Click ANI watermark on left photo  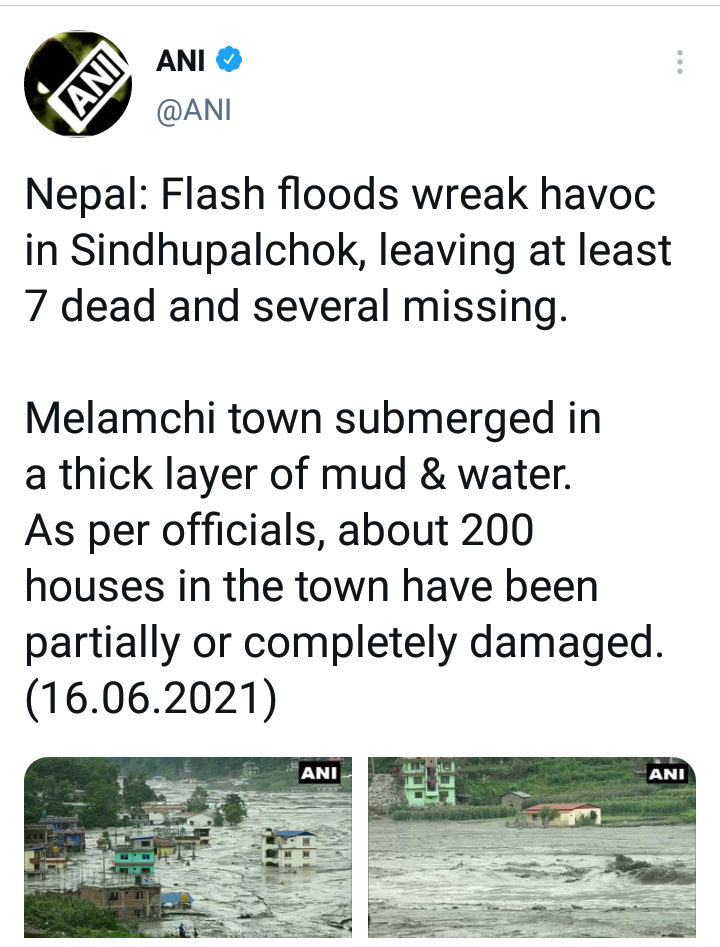pos(321,772)
